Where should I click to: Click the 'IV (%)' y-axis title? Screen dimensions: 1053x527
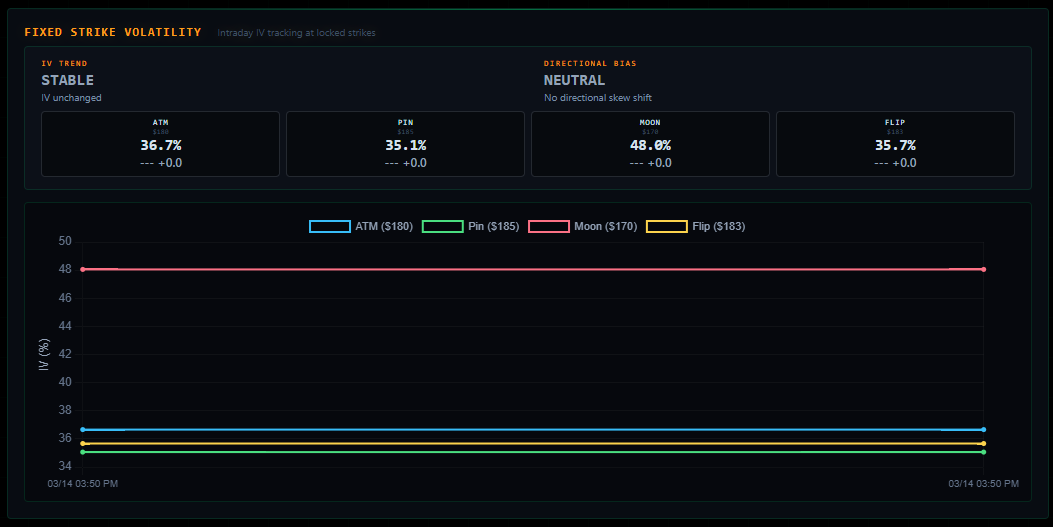tap(44, 354)
